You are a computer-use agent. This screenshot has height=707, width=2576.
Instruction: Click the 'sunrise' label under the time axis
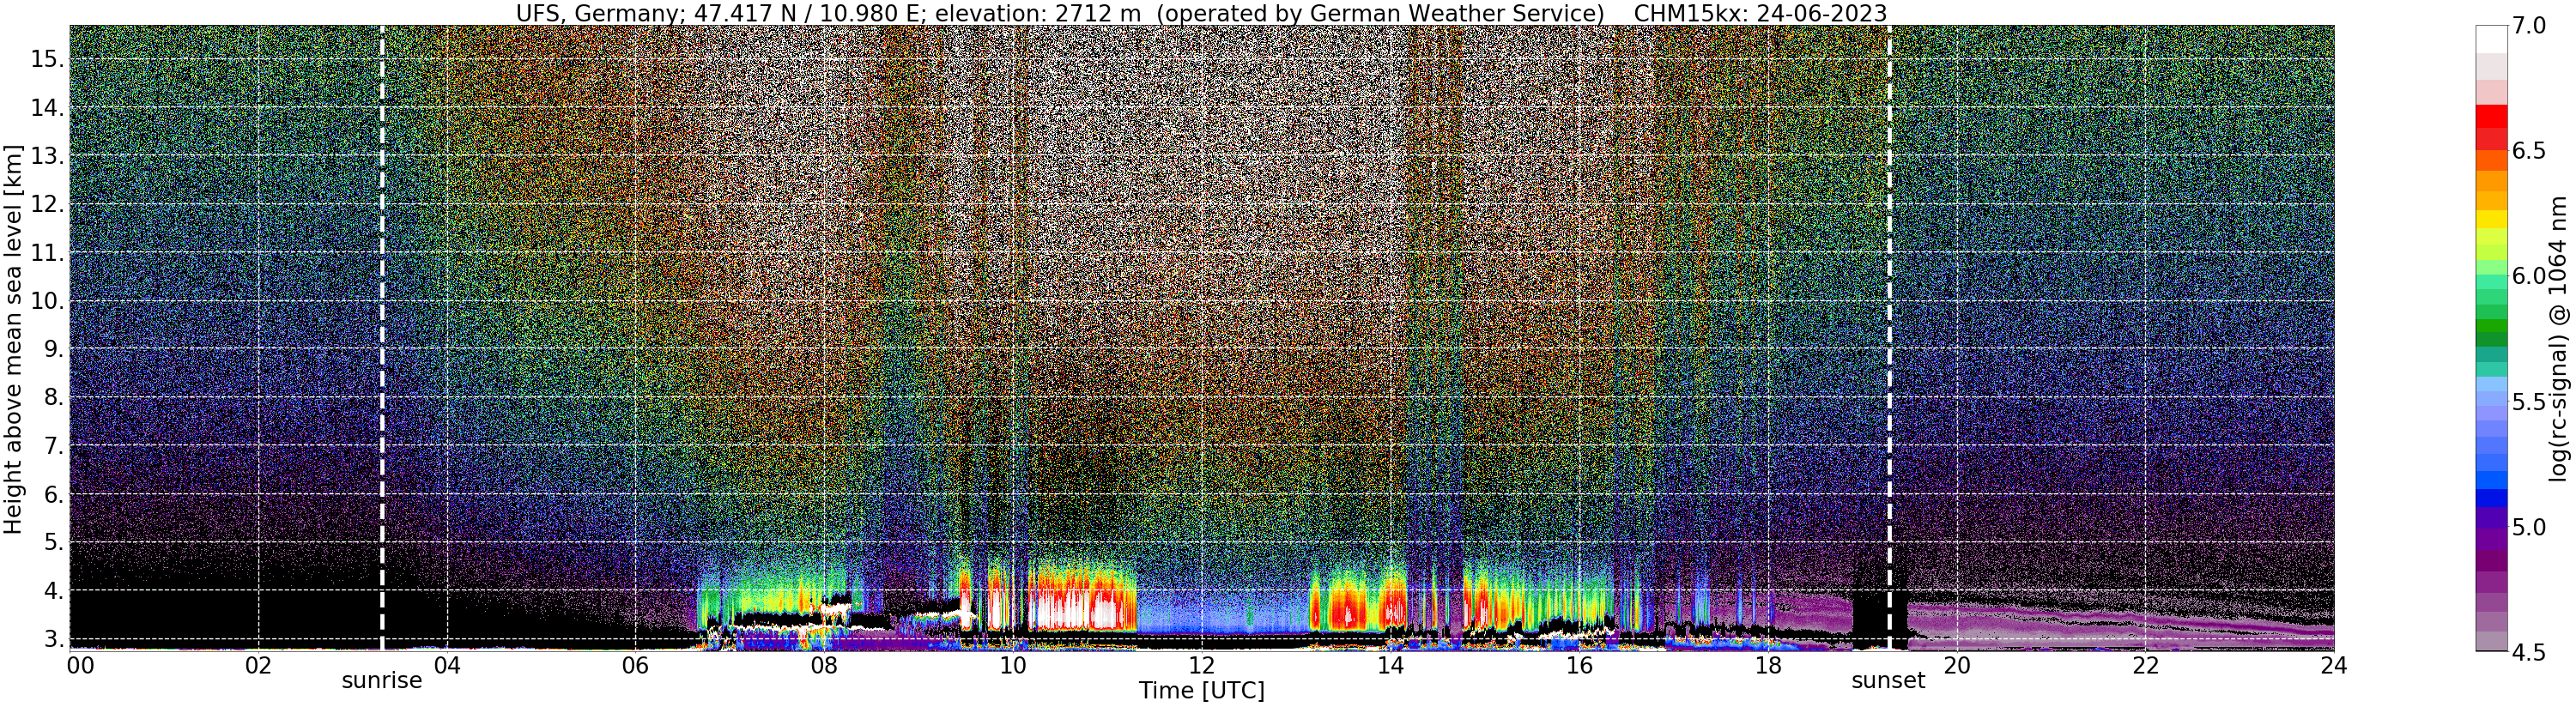(x=382, y=681)
